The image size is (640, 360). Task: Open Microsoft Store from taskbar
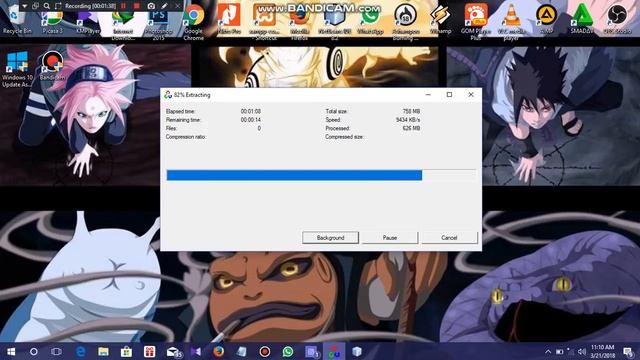click(126, 351)
